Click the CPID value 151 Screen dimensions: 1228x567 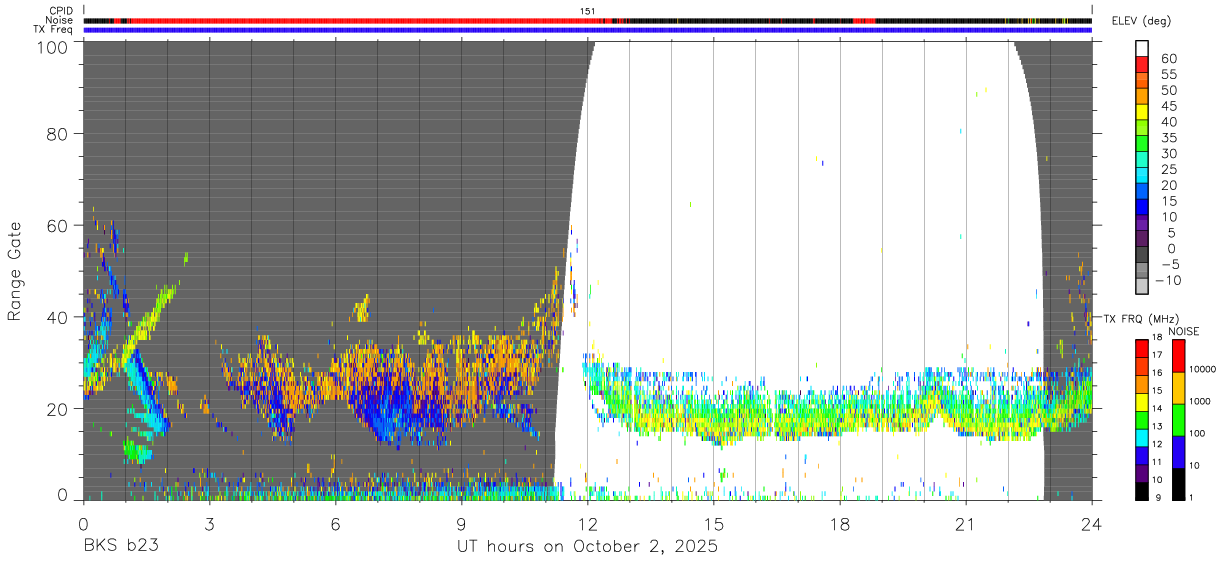pos(587,11)
